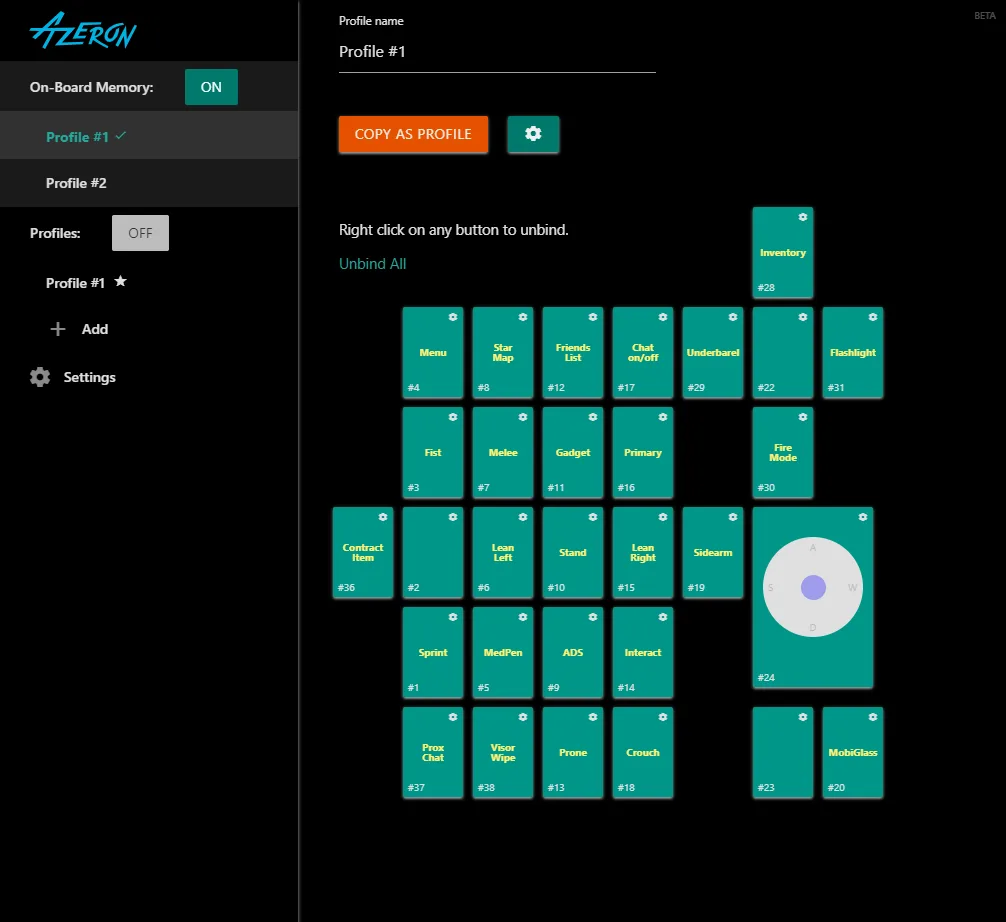Toggle the Profiles OFF switch
This screenshot has width=1006, height=922.
tap(141, 233)
